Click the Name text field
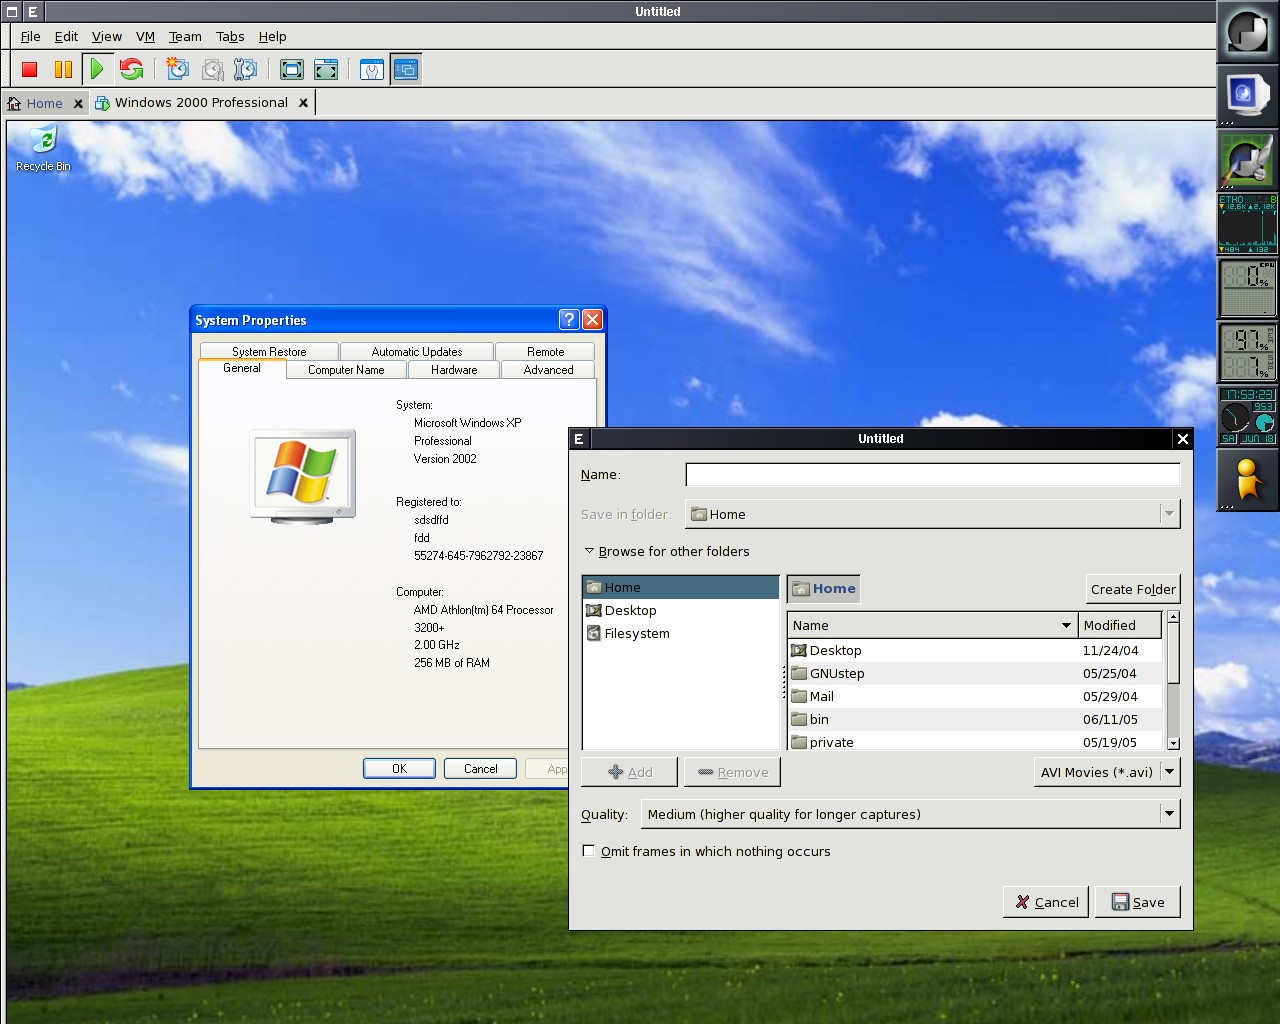This screenshot has width=1280, height=1024. click(932, 475)
